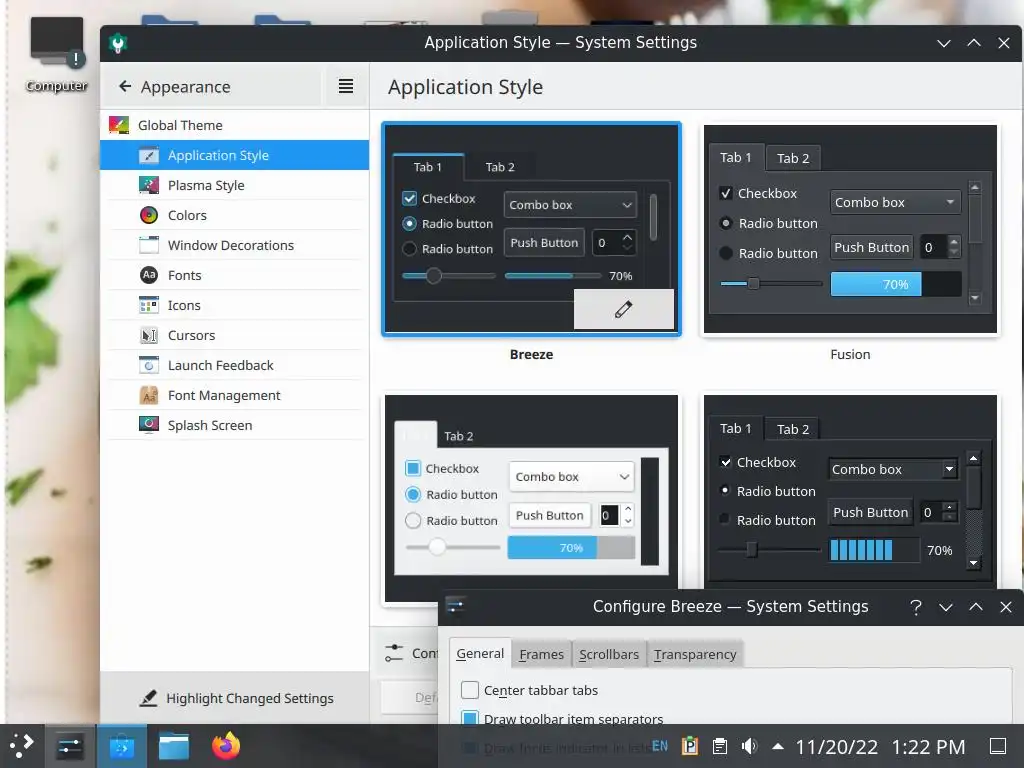This screenshot has width=1024, height=768.
Task: Click the Highlight Changed Settings pencil icon
Action: click(x=149, y=698)
